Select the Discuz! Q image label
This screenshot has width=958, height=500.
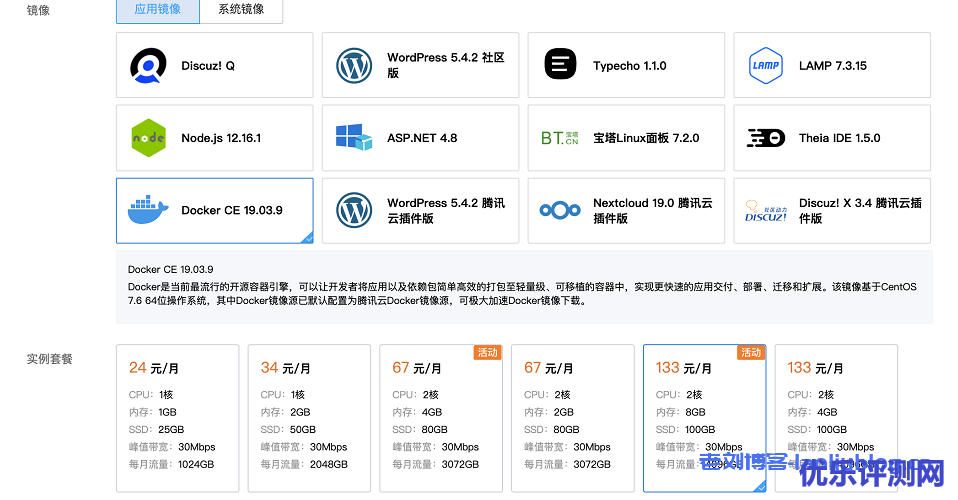coord(208,66)
